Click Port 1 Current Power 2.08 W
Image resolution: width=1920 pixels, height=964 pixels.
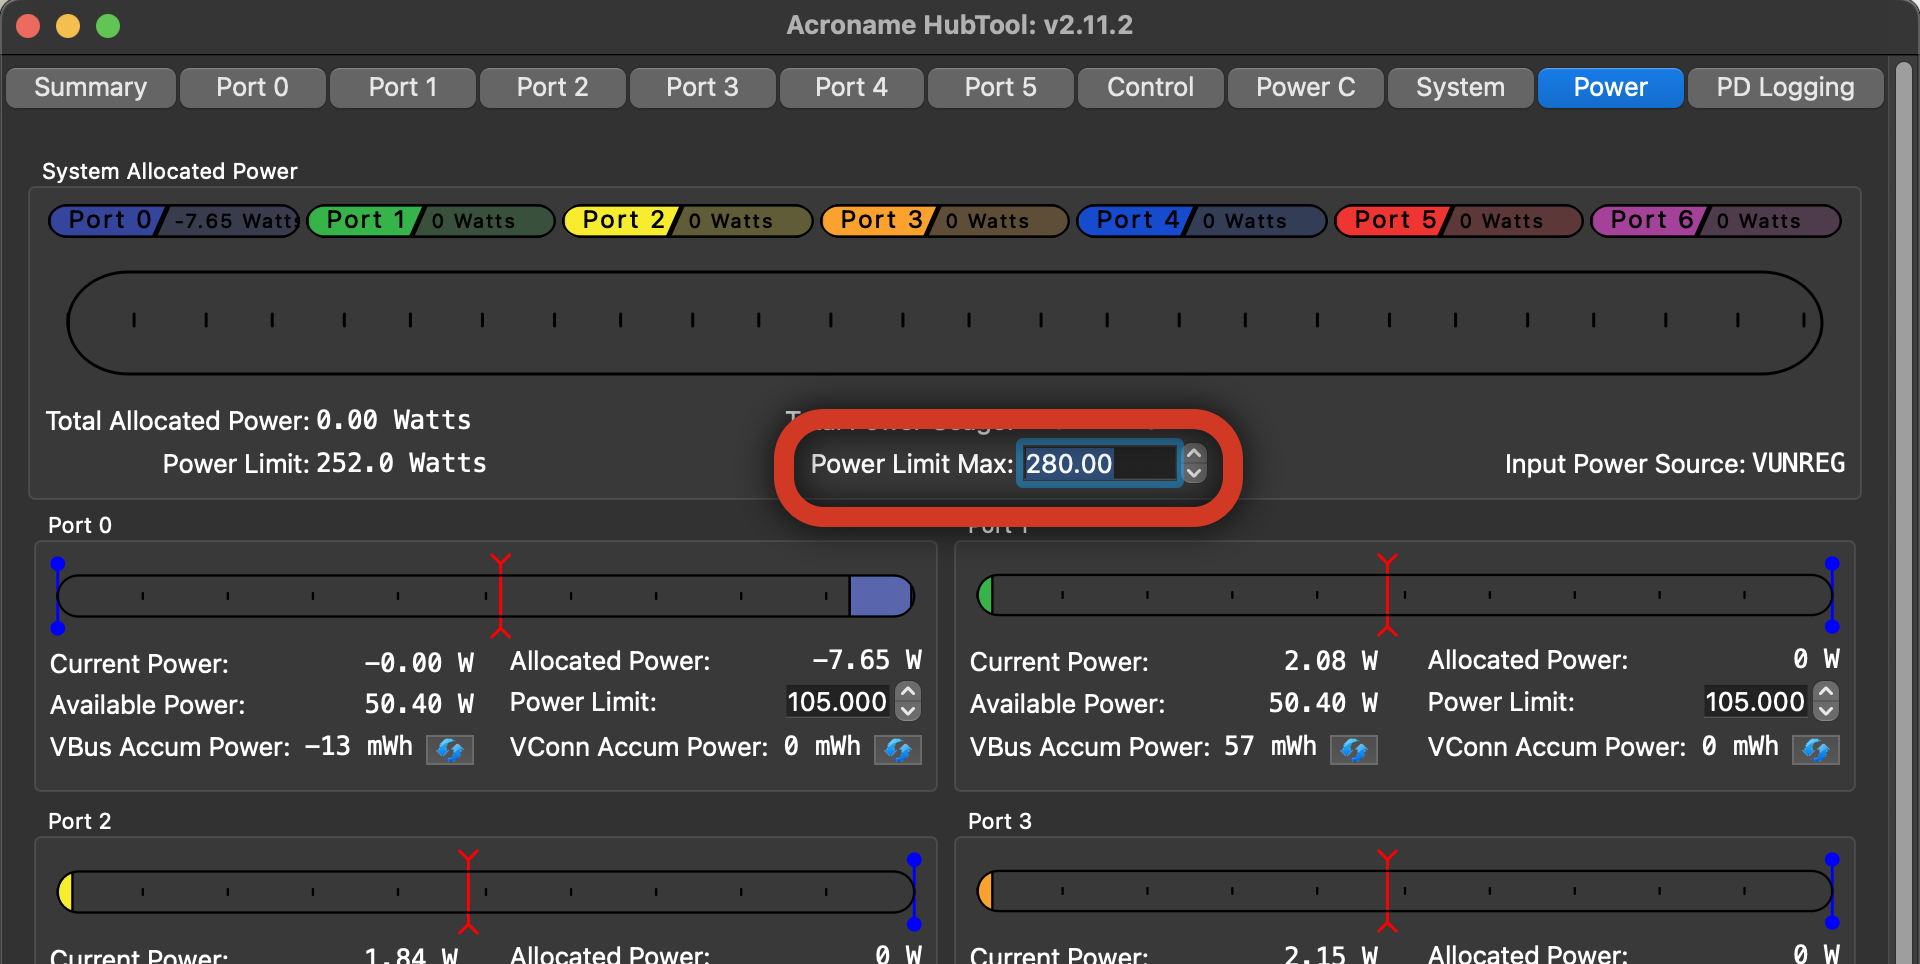(1331, 661)
